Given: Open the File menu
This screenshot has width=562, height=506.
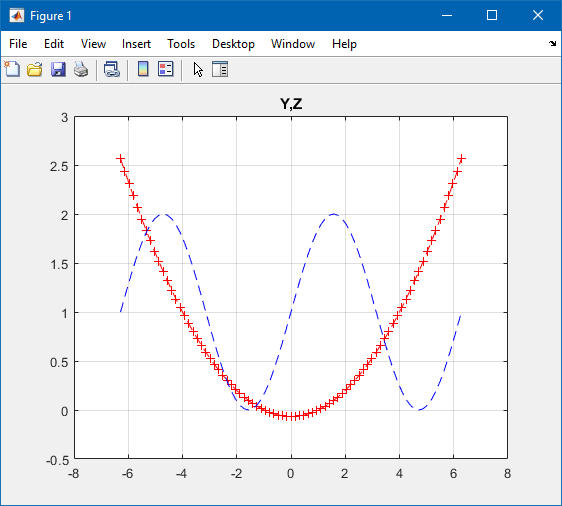Looking at the screenshot, I should tap(18, 44).
